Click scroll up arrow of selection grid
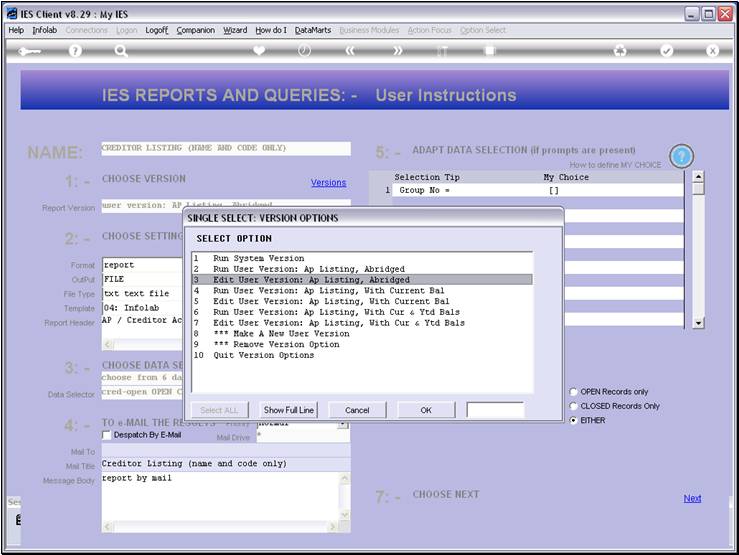The image size is (739, 555). tap(698, 177)
